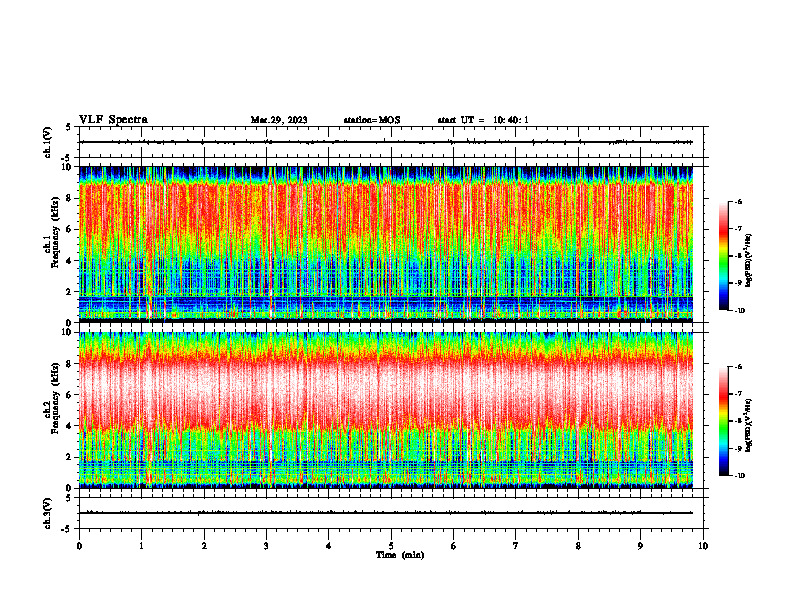Image resolution: width=792 pixels, height=612 pixels.
Task: Click ch.2 colorbar label '-10'
Action: [740, 476]
